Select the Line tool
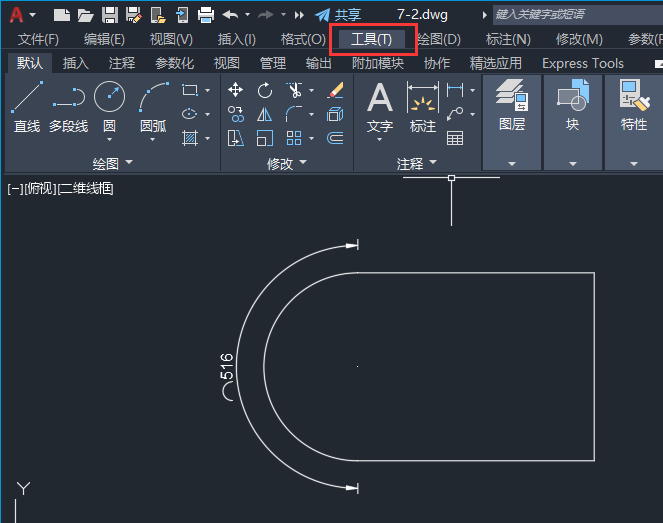 (x=27, y=107)
